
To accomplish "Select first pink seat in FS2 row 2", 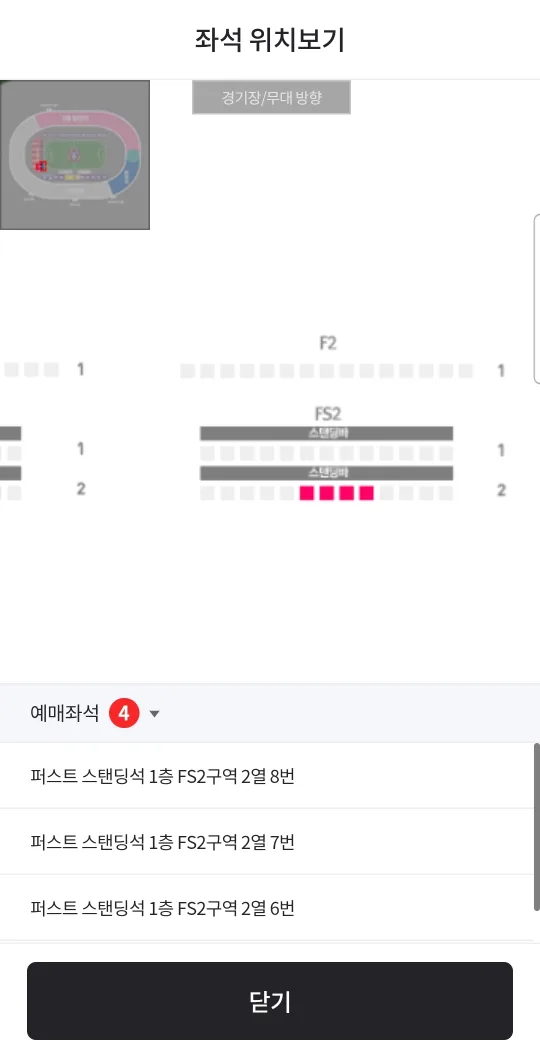I will tap(307, 493).
